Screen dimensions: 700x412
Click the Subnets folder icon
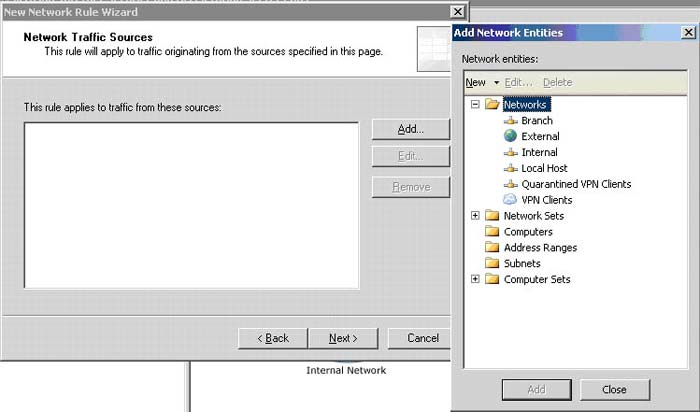tap(492, 263)
